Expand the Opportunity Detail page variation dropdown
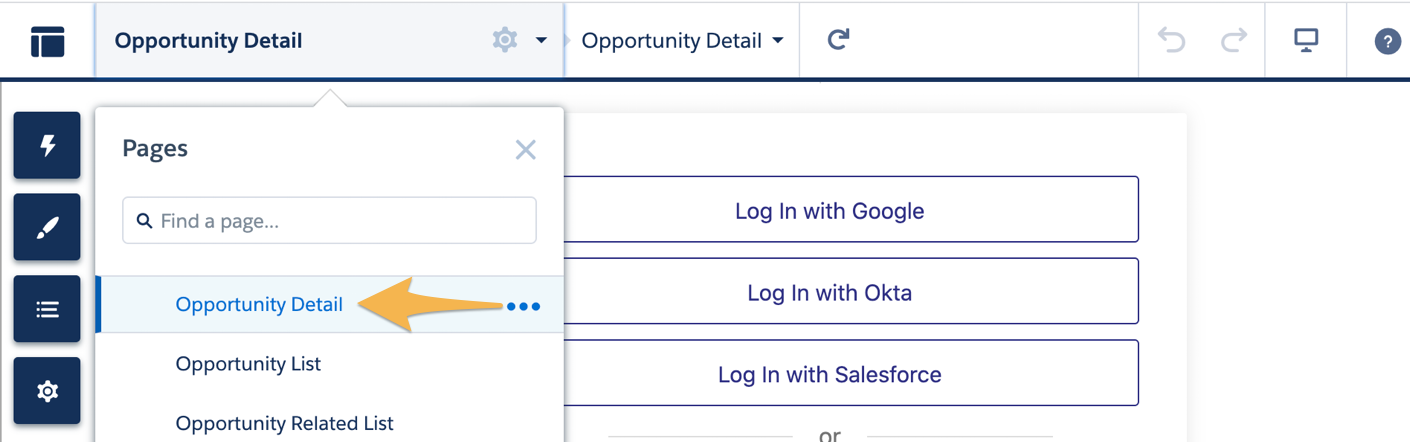Screen dimensions: 1410x442 pos(683,41)
